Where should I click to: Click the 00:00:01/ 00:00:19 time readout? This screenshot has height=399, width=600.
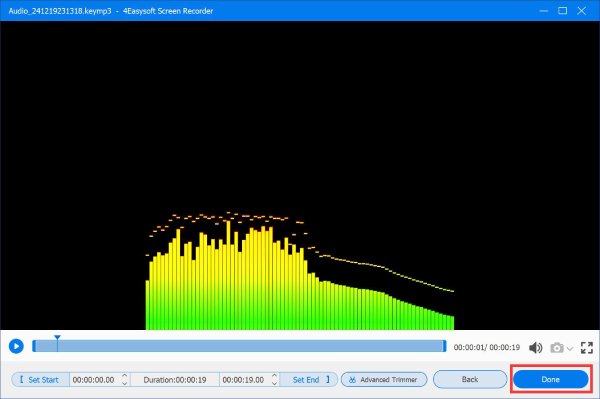(487, 347)
